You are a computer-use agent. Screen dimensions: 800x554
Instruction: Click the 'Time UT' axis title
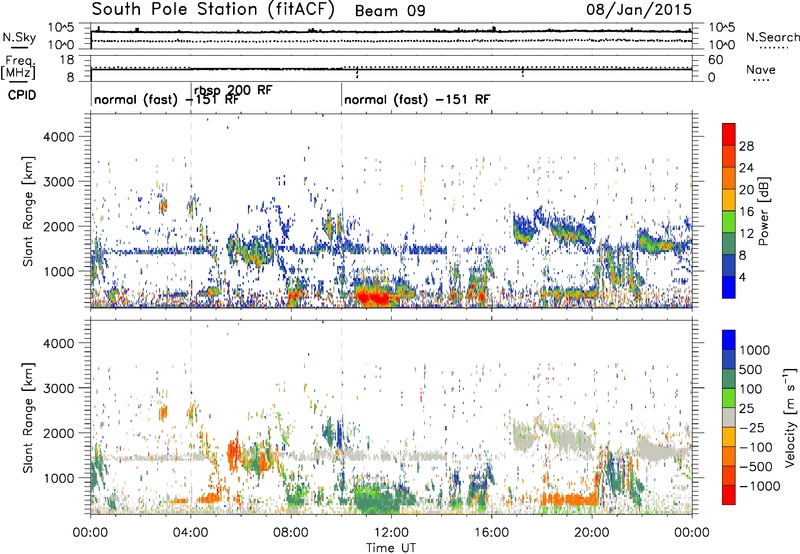click(391, 548)
